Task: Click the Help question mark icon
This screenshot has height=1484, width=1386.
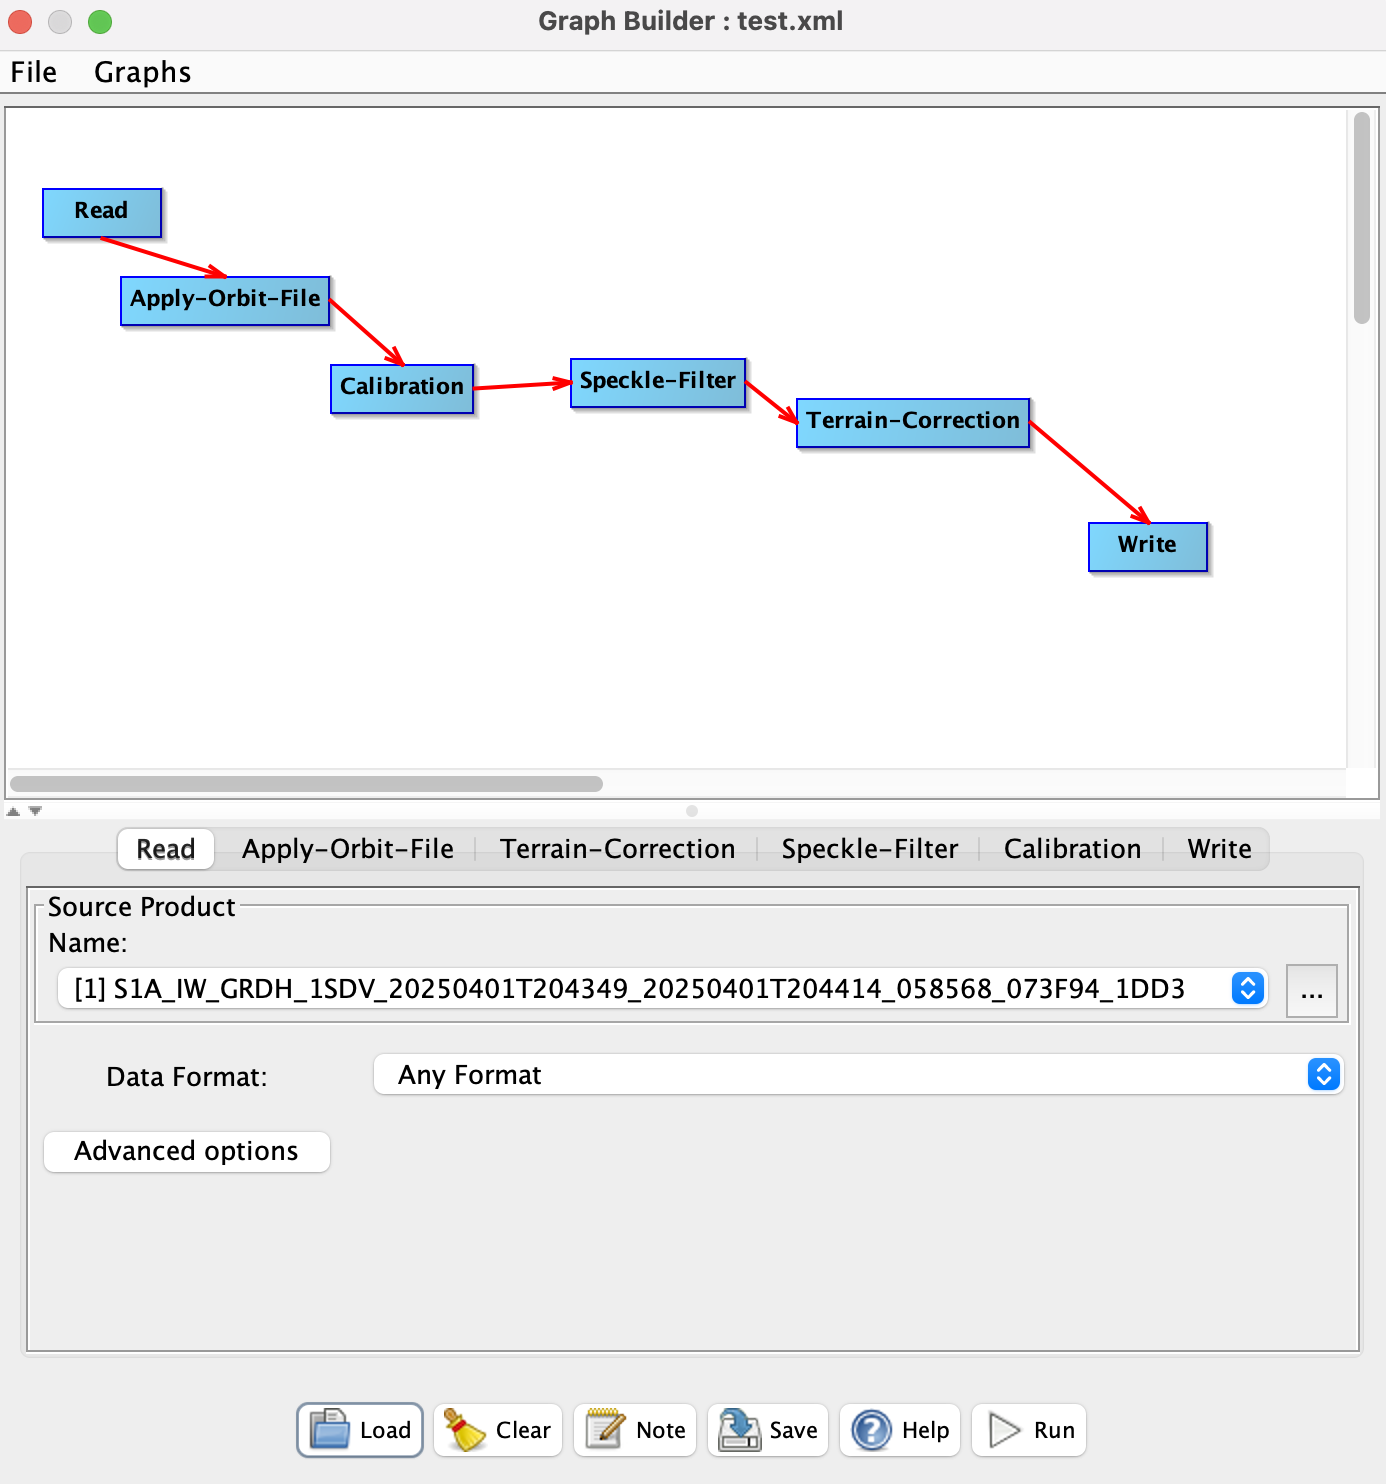Action: (x=871, y=1430)
